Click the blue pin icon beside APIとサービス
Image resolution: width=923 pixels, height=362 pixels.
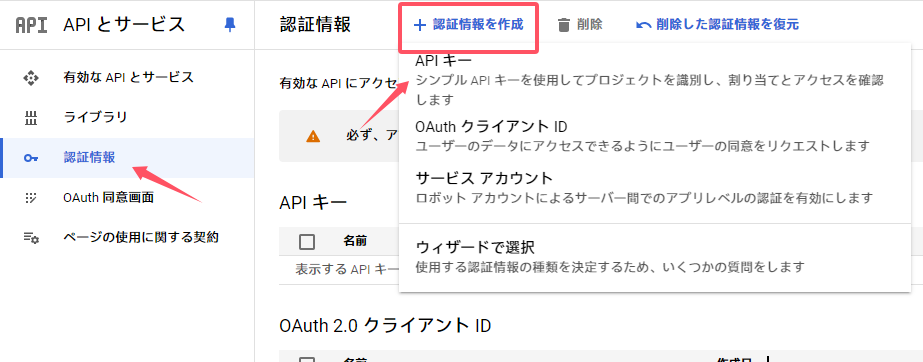230,24
